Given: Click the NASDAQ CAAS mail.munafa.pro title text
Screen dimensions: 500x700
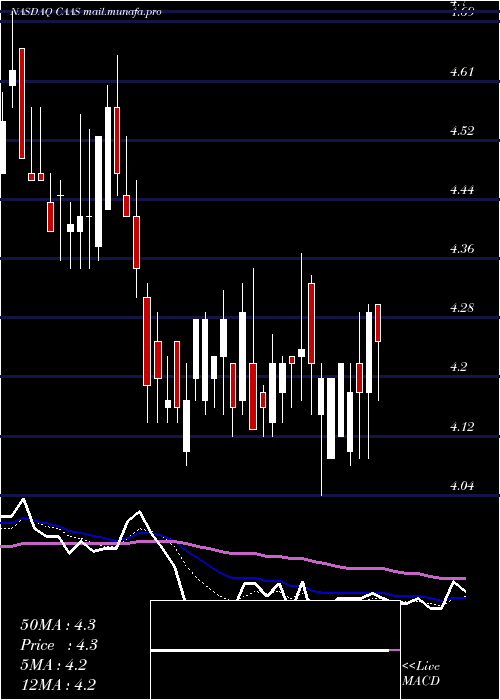Looking at the screenshot, I should (86, 12).
